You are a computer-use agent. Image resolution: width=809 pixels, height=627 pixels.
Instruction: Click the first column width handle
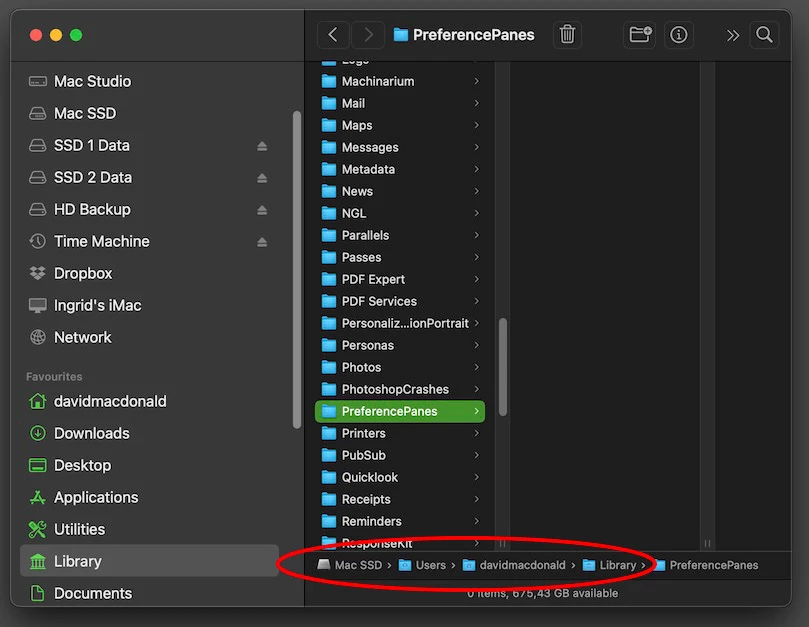point(502,543)
